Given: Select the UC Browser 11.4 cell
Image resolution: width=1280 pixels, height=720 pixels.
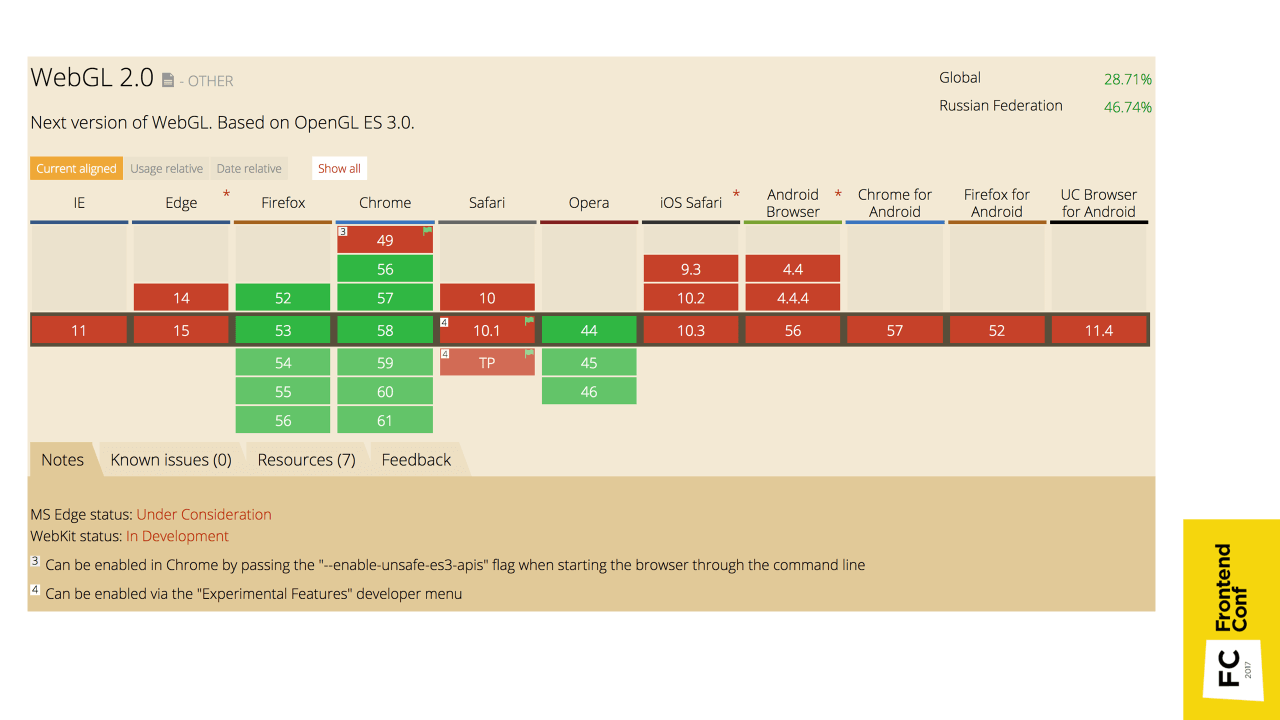Looking at the screenshot, I should click(x=1099, y=330).
